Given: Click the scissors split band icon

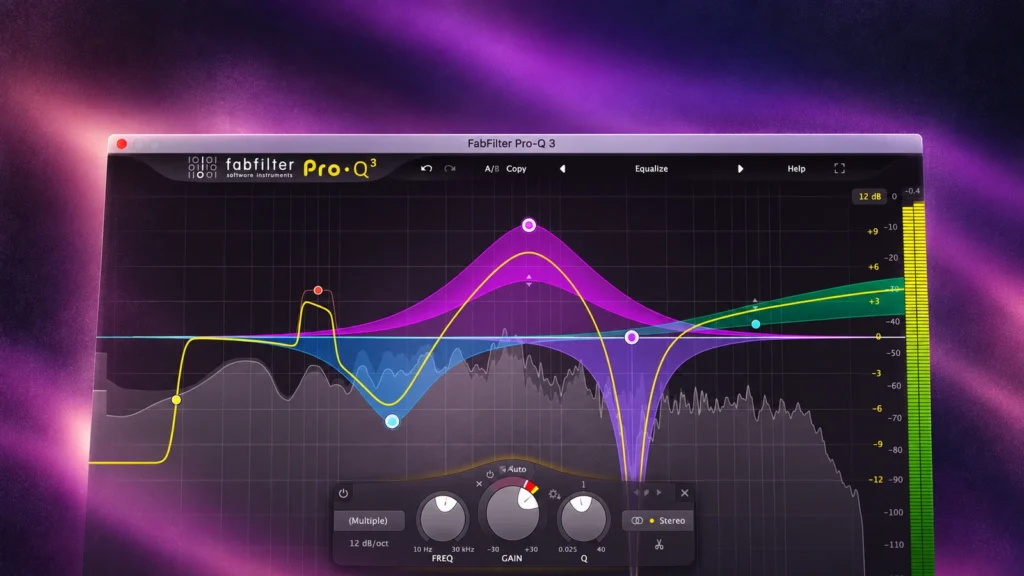Looking at the screenshot, I should coord(659,544).
